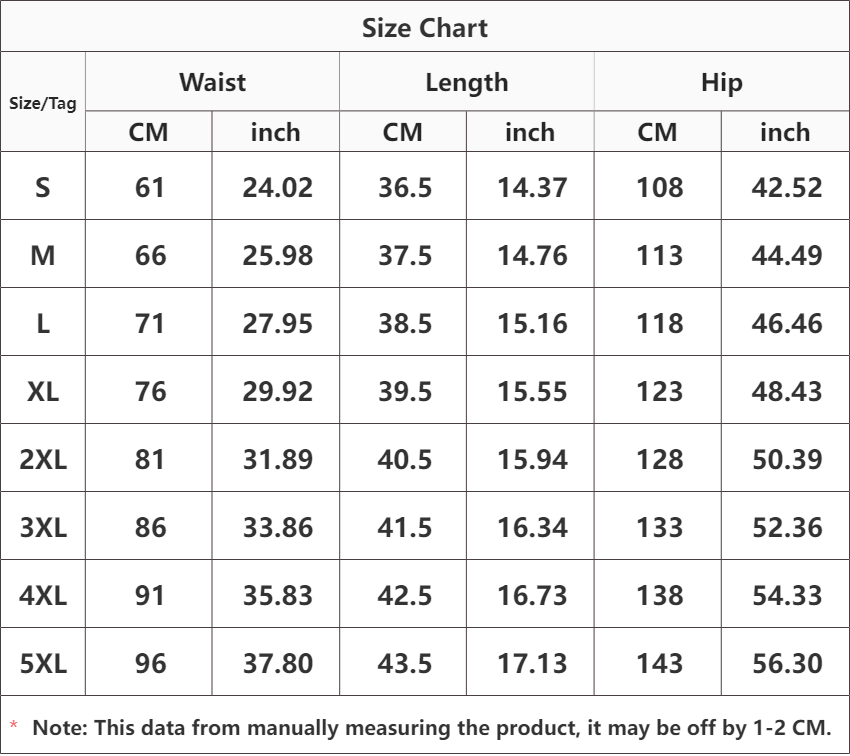The image size is (850, 756).
Task: Select the hip inch value 56.30
Action: (x=787, y=663)
